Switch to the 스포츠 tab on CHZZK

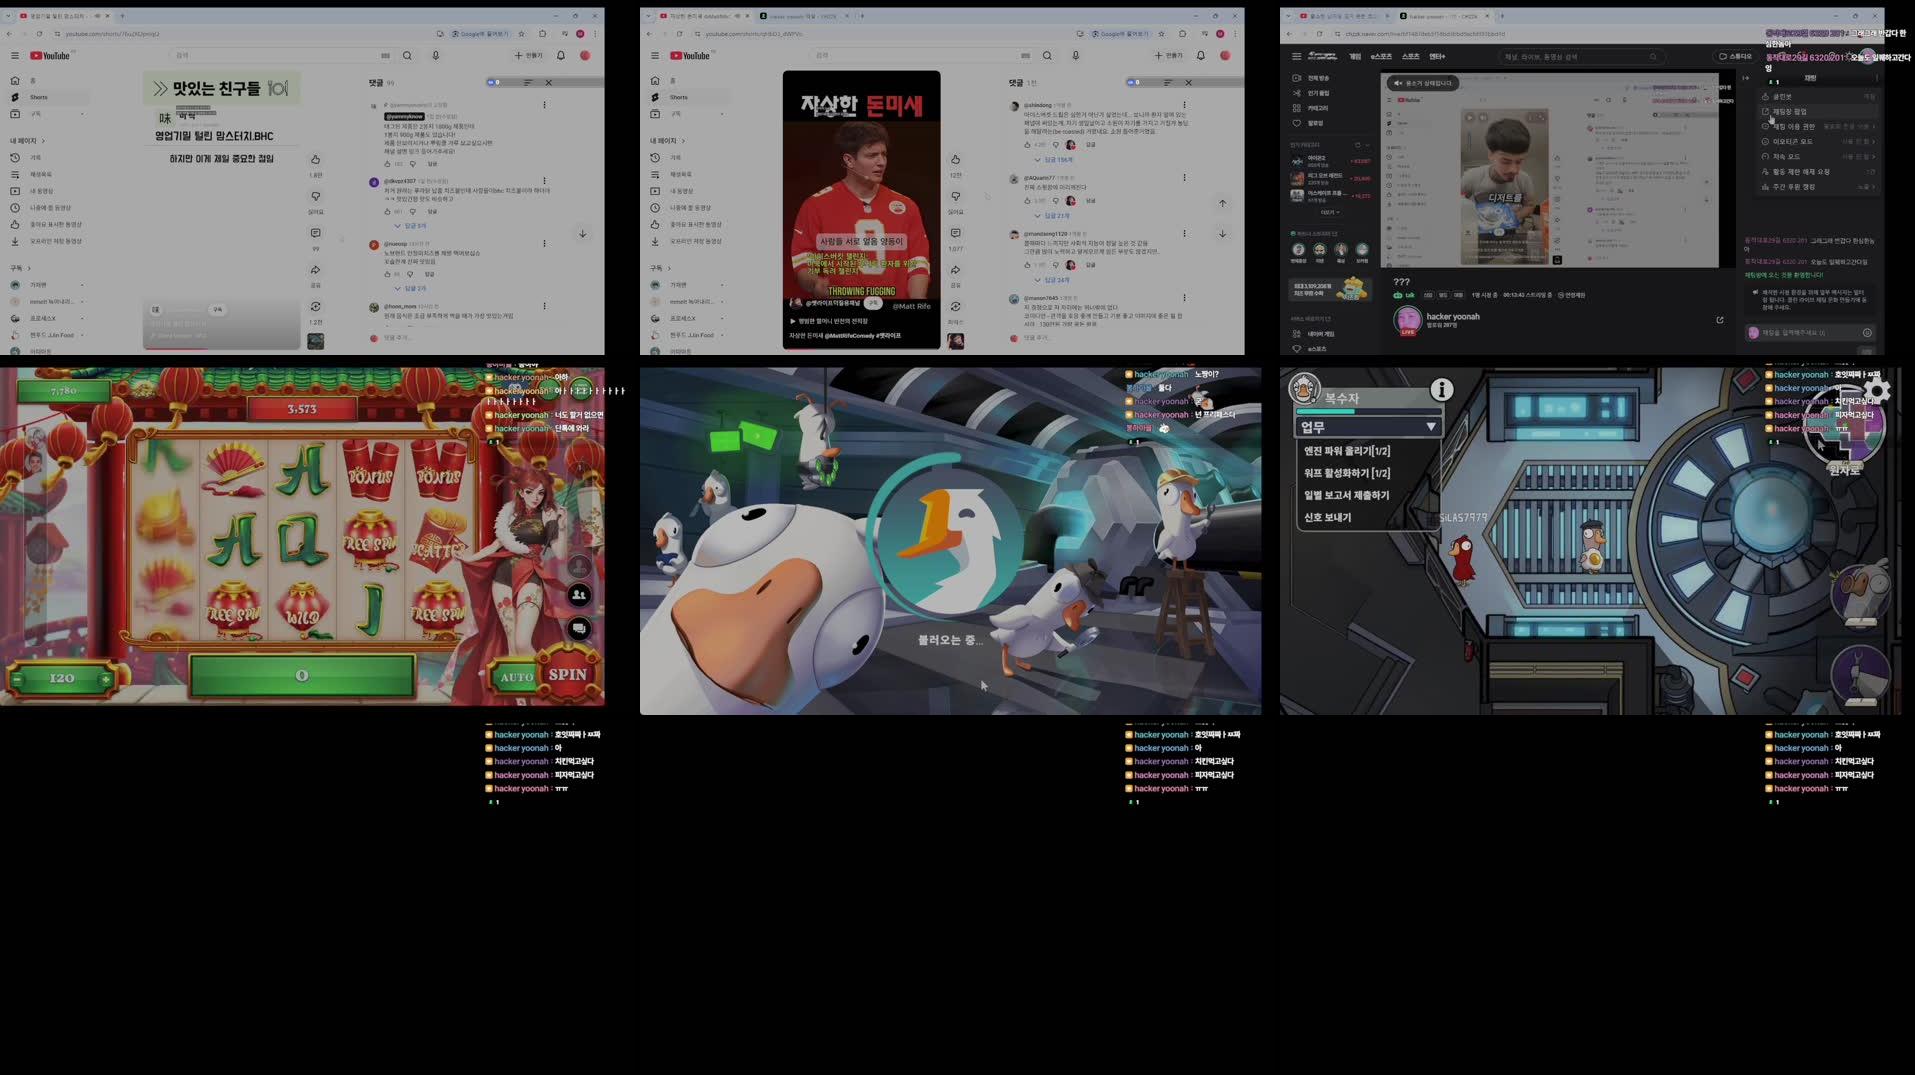point(1412,57)
